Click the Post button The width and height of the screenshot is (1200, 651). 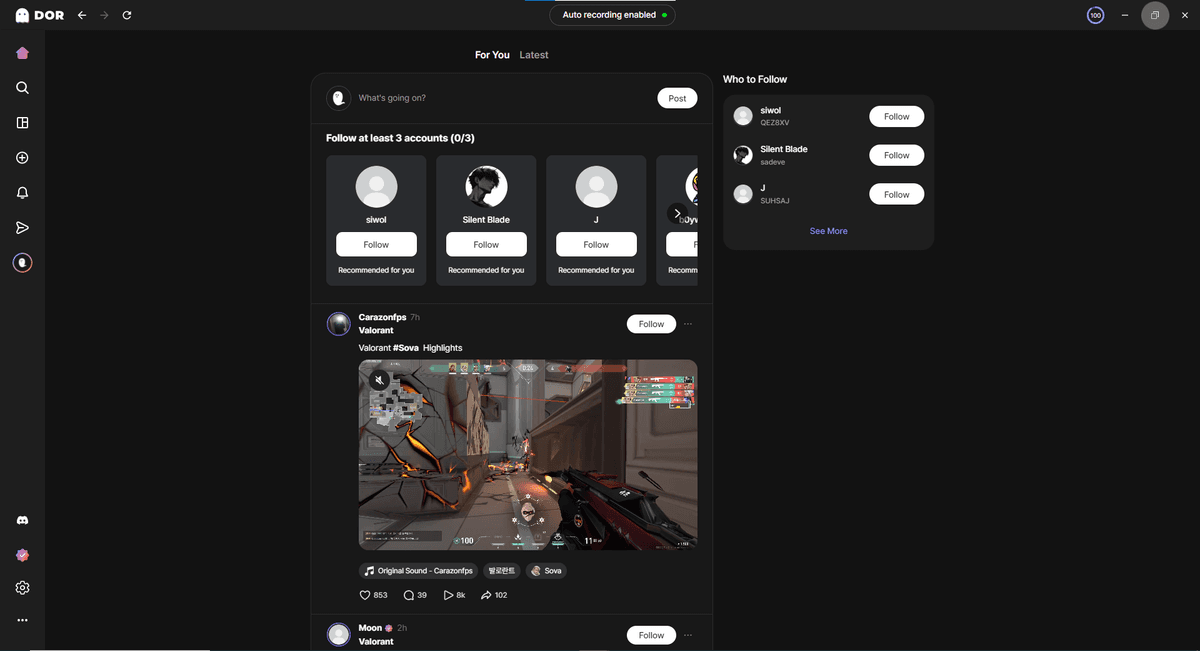tap(677, 98)
